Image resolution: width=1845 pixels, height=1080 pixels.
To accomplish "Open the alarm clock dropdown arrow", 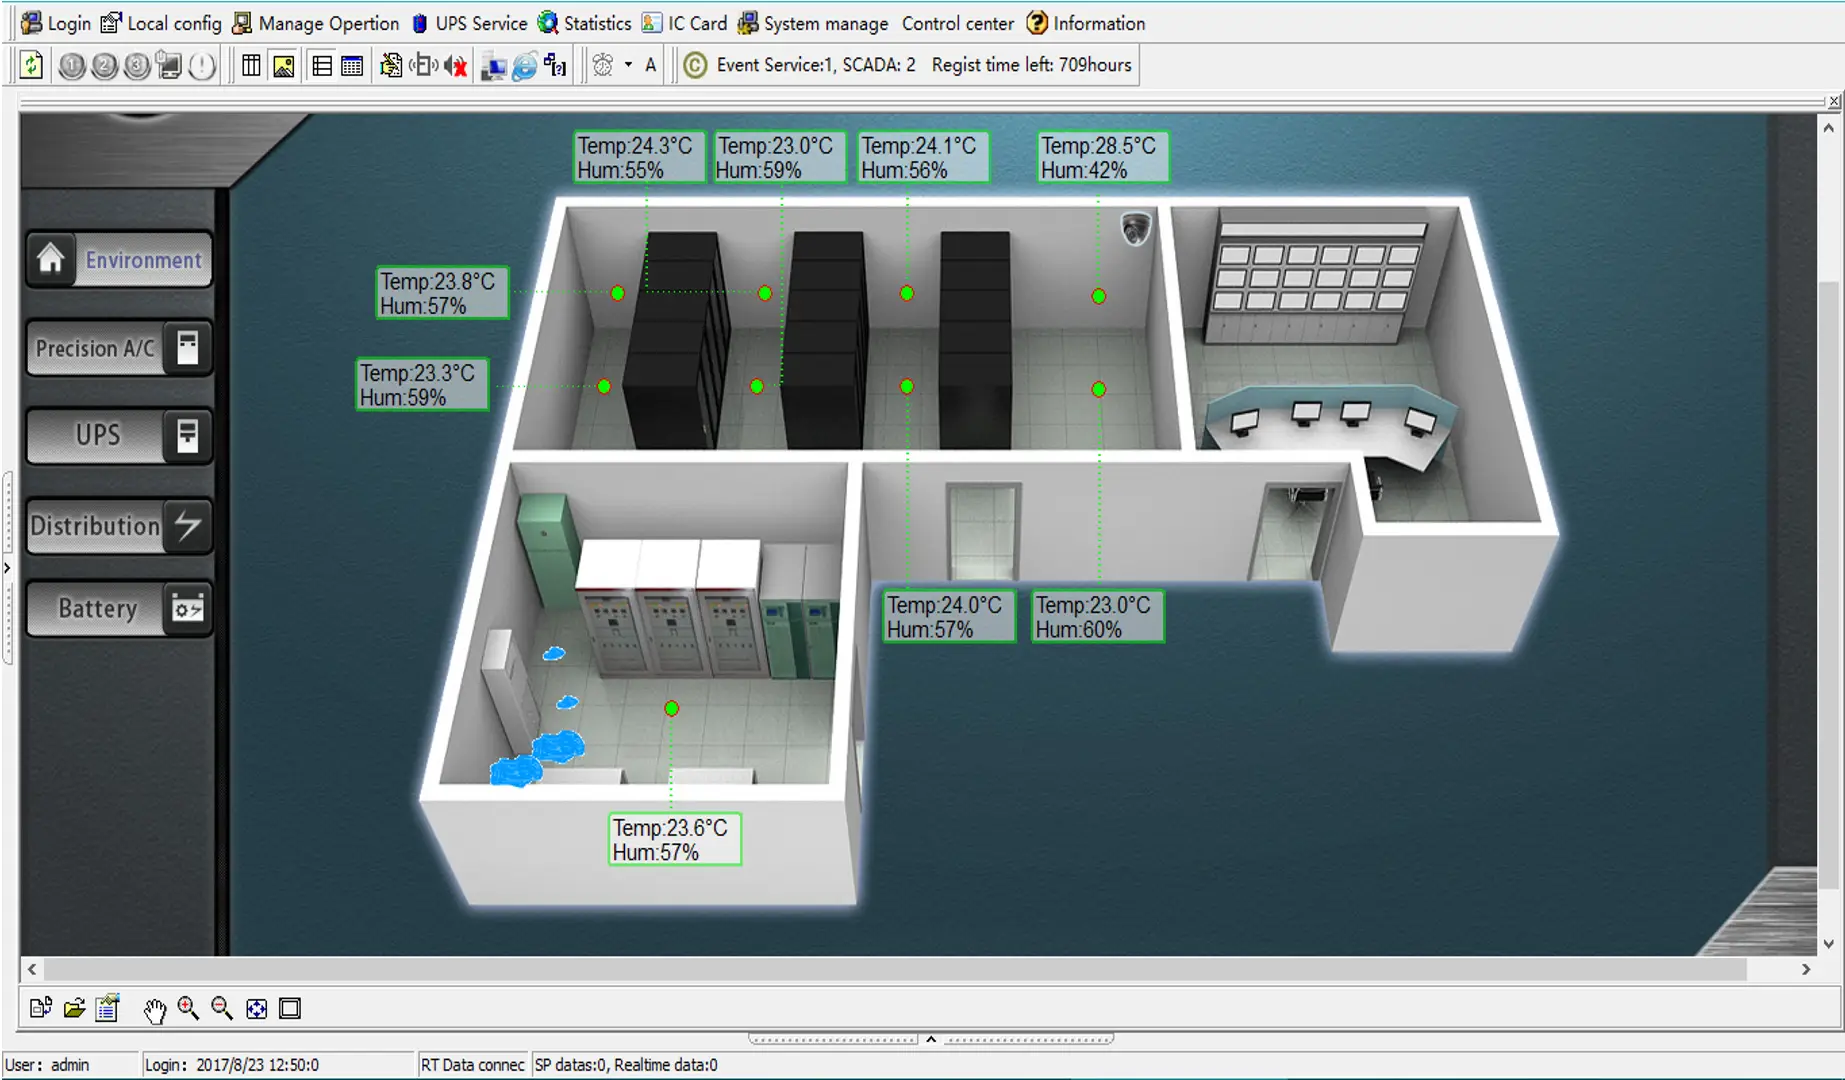I will pos(628,65).
